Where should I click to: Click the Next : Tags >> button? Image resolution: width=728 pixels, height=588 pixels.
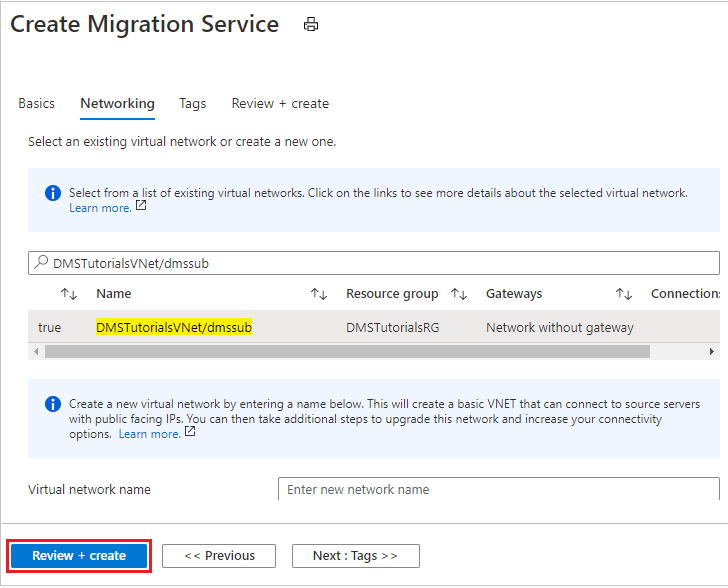(x=355, y=556)
